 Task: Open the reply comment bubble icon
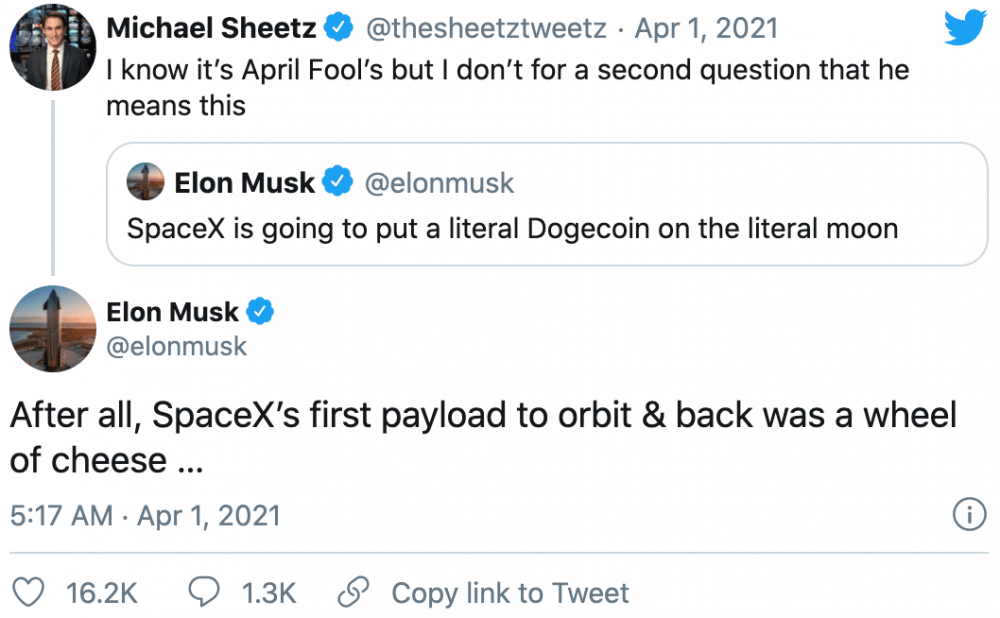[x=206, y=592]
